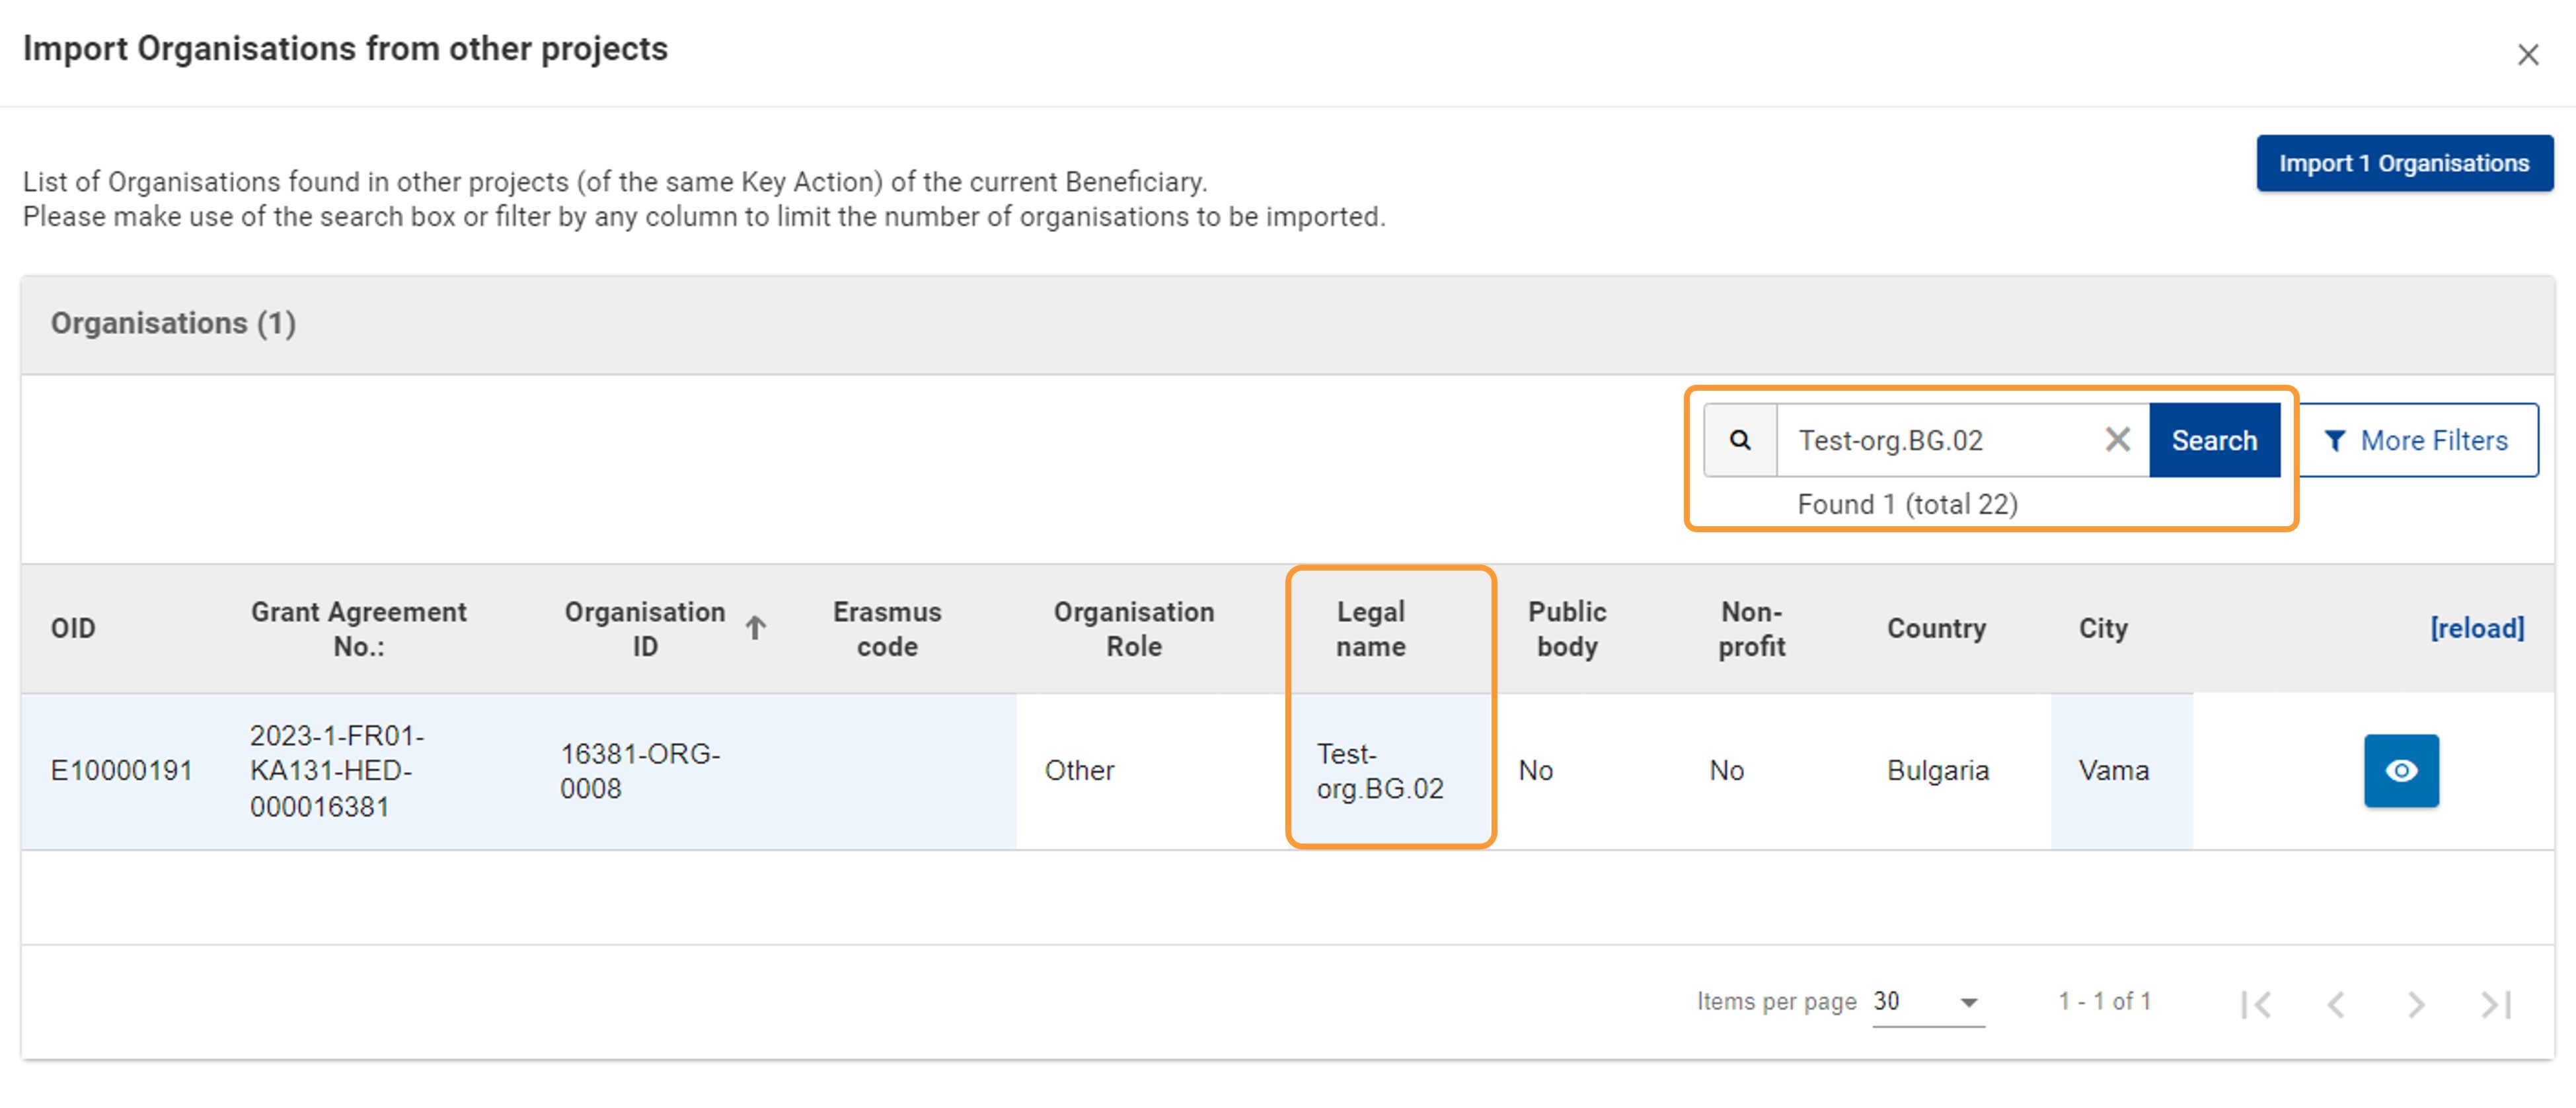Sort by Non-profit column

coord(1751,628)
